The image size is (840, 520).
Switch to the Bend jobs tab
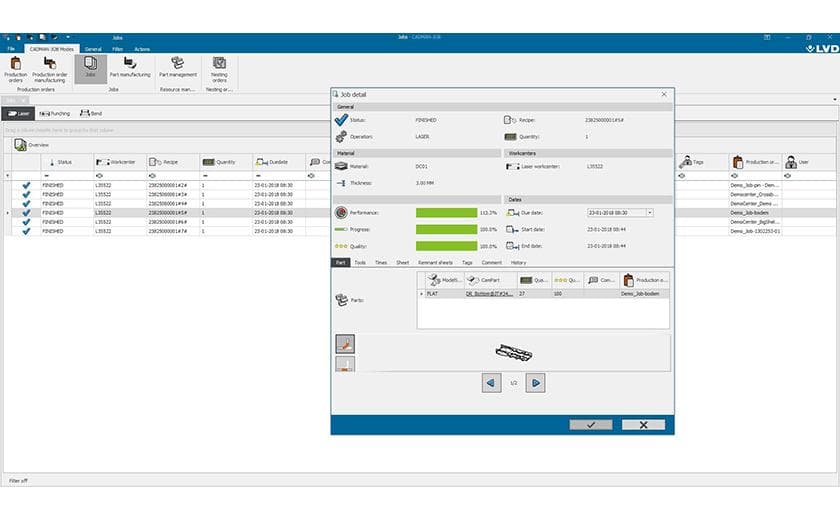pos(91,114)
